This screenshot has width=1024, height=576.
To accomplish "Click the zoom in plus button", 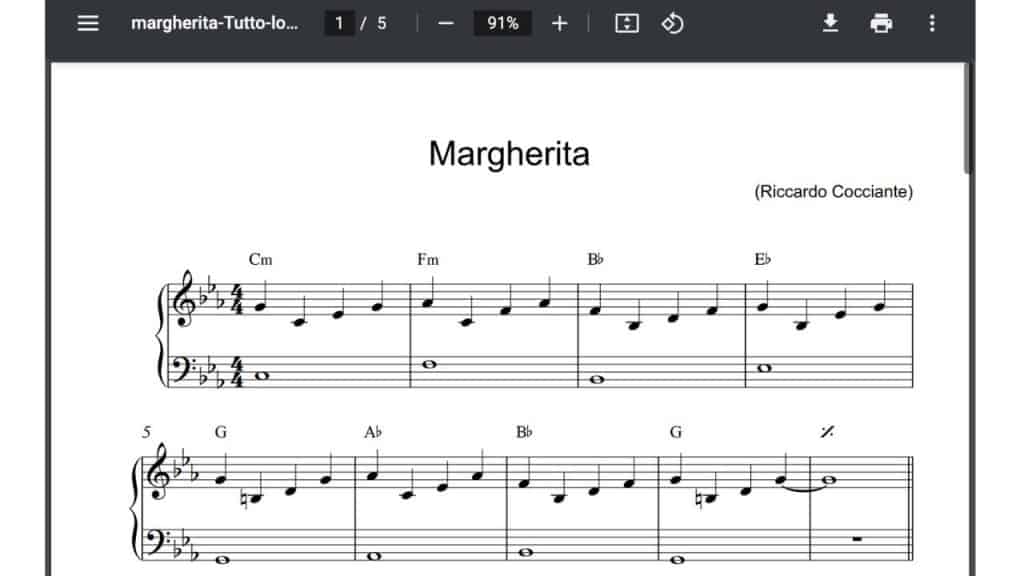I will coord(559,23).
